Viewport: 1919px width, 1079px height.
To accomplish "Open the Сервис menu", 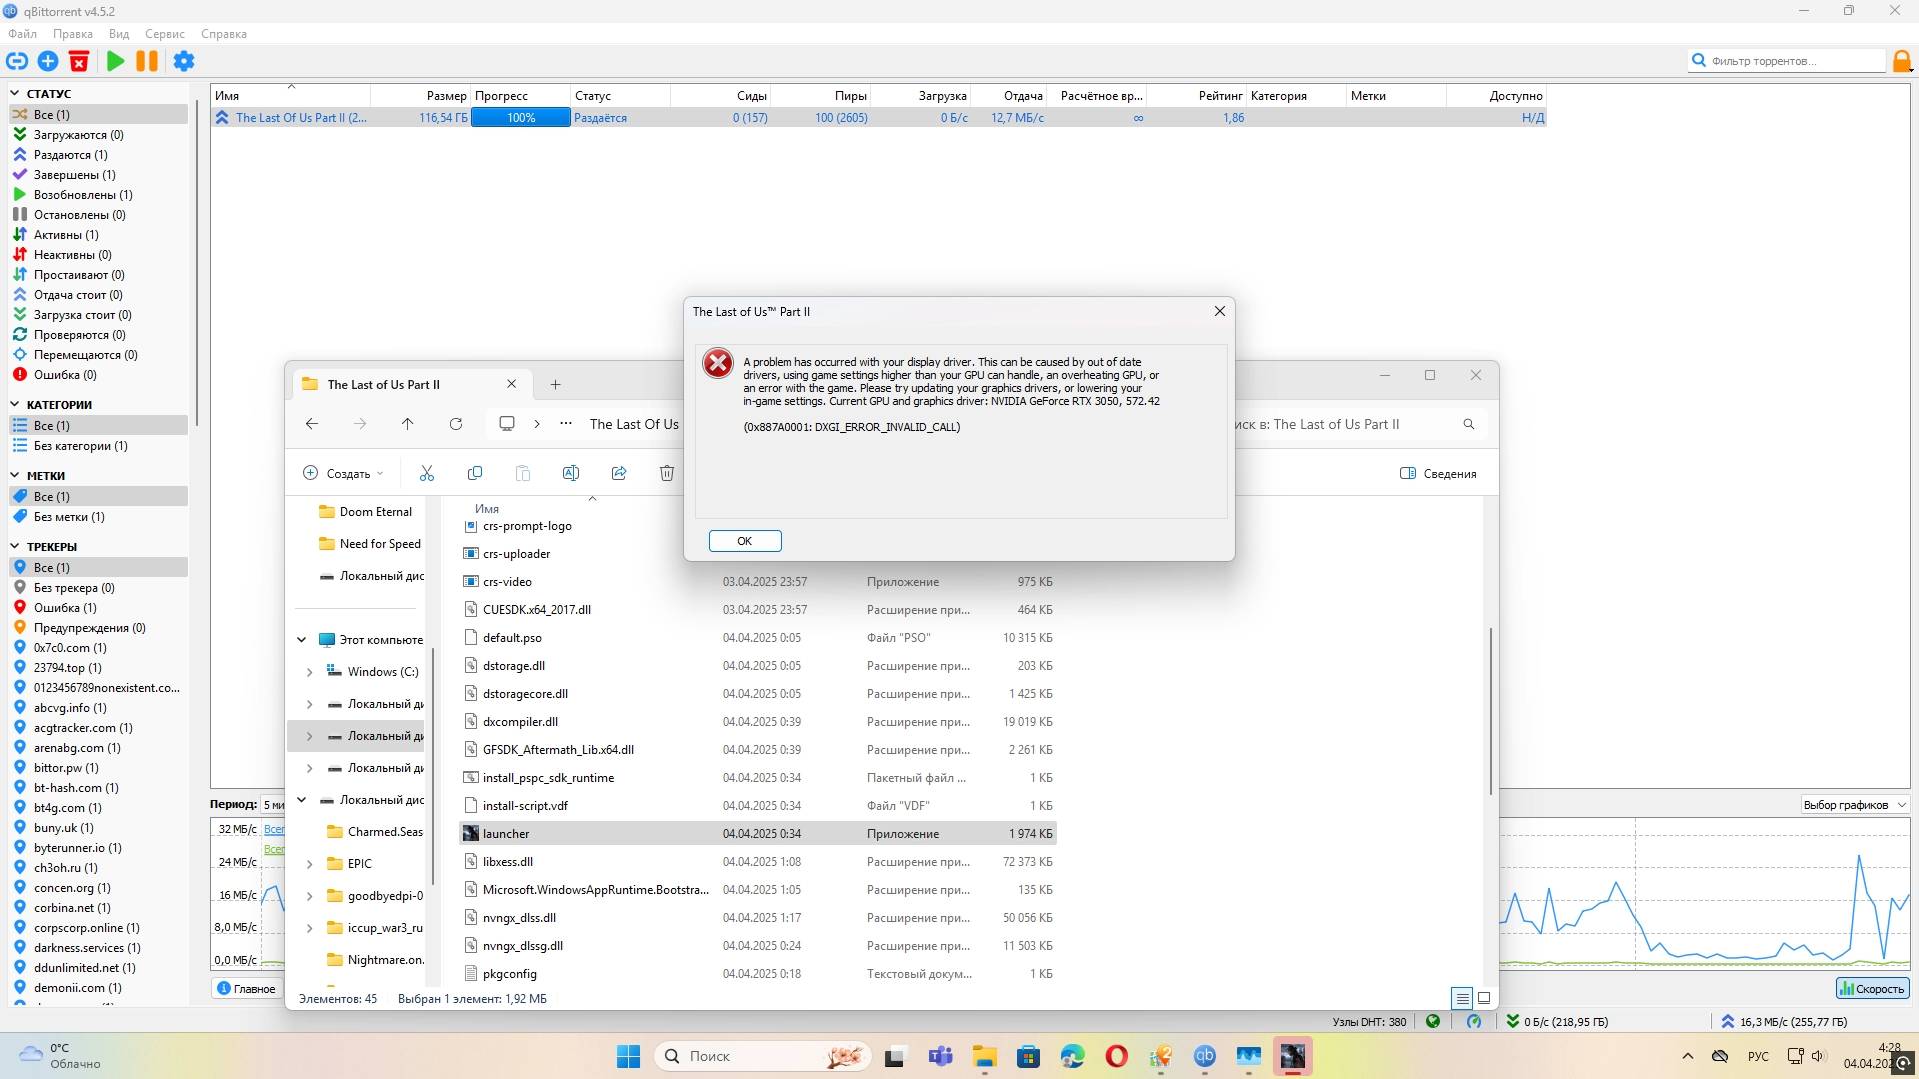I will (x=165, y=34).
